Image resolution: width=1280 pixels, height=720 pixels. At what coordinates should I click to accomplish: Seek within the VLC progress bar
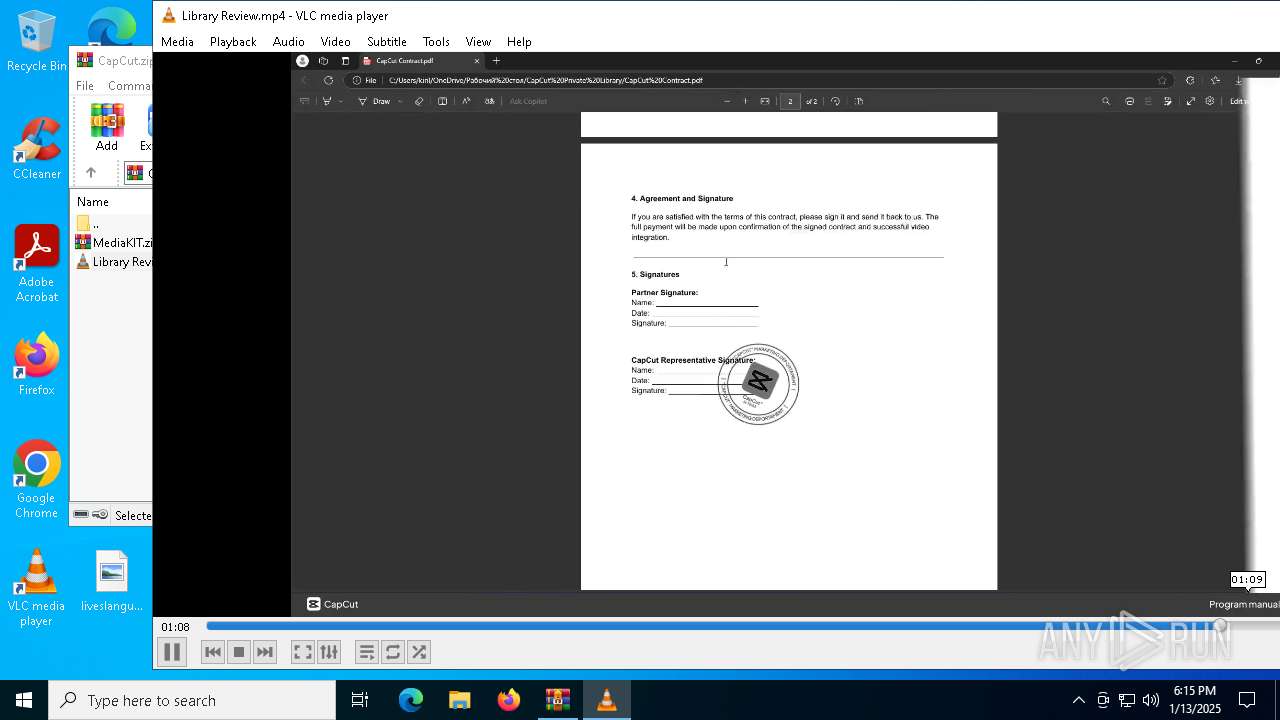(715, 626)
